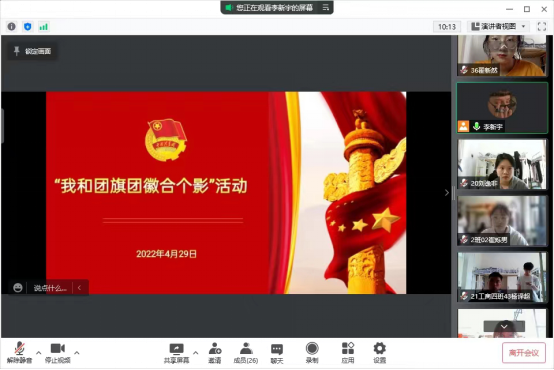Click the 说点什么 chat input box
The image size is (554, 370).
coord(50,288)
